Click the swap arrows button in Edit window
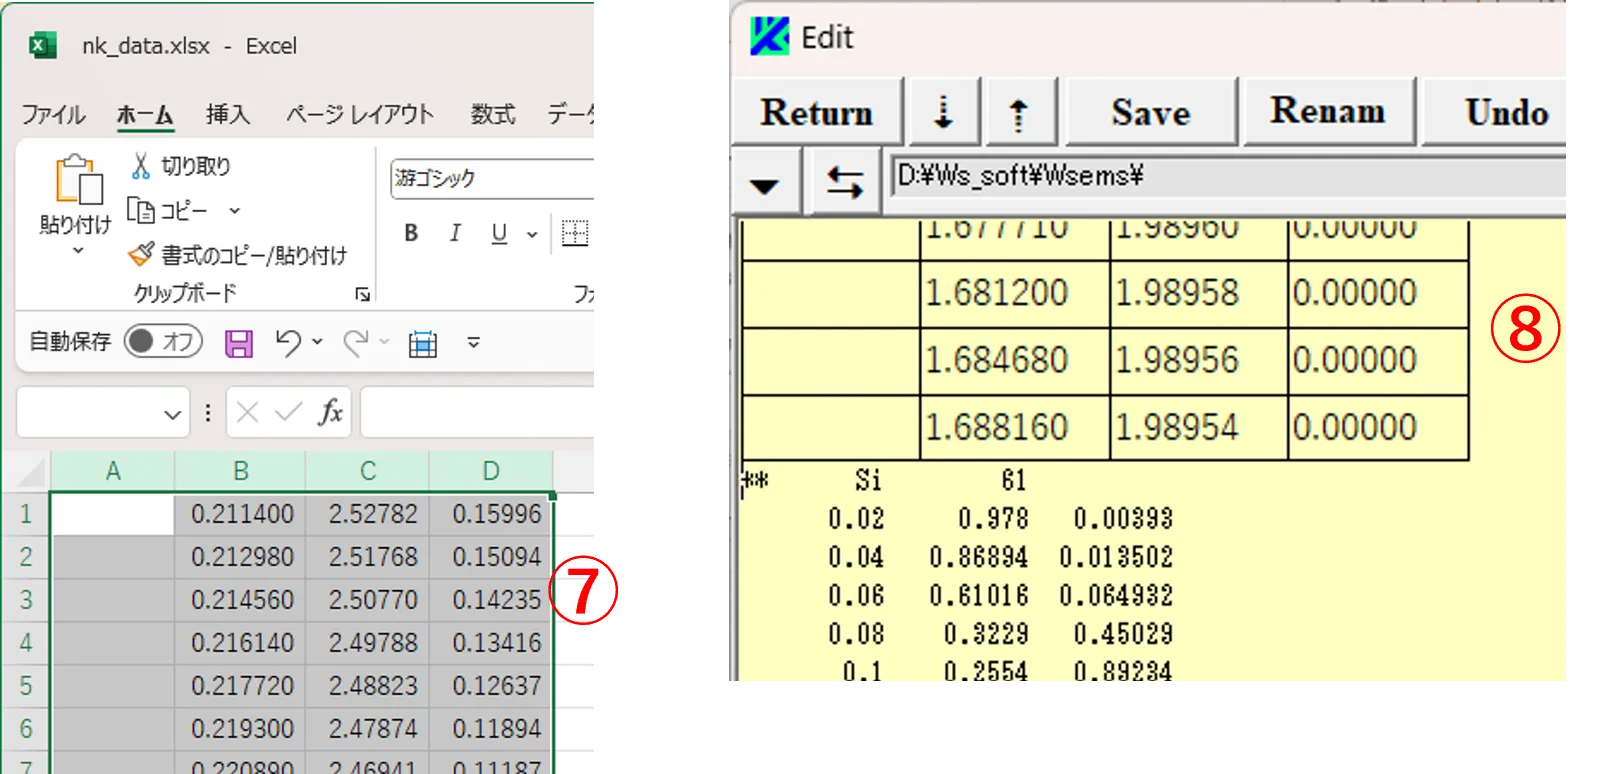The image size is (1608, 774). tap(844, 182)
